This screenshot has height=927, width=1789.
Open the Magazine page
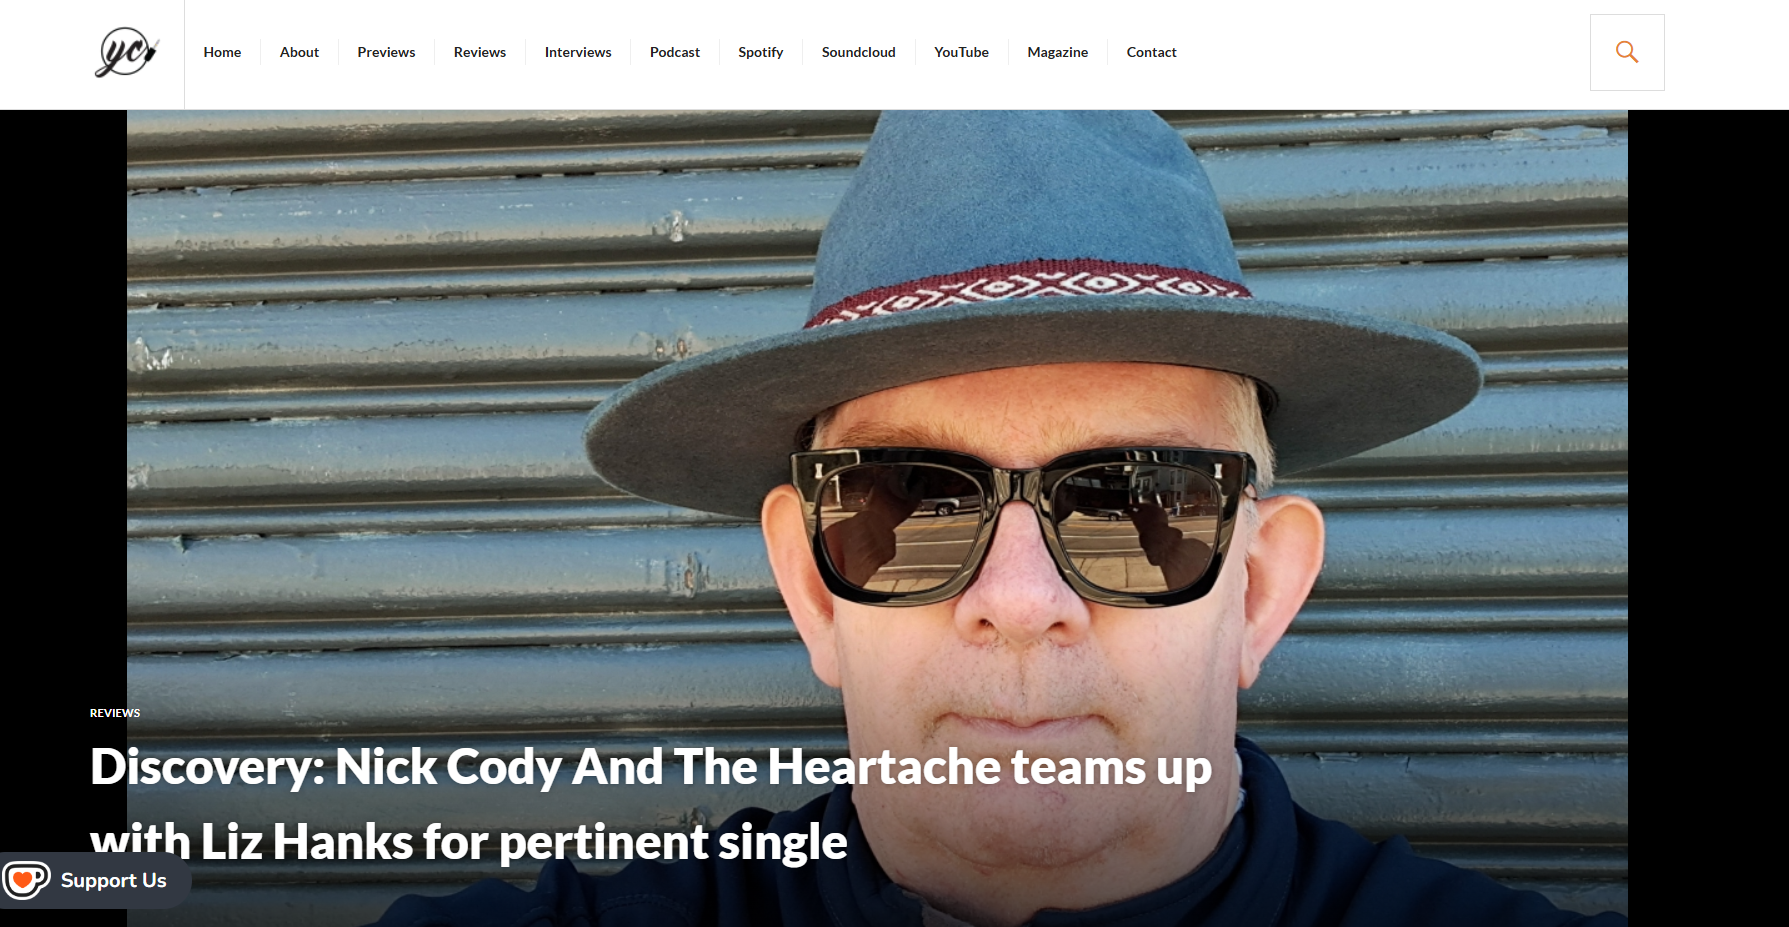click(x=1058, y=52)
